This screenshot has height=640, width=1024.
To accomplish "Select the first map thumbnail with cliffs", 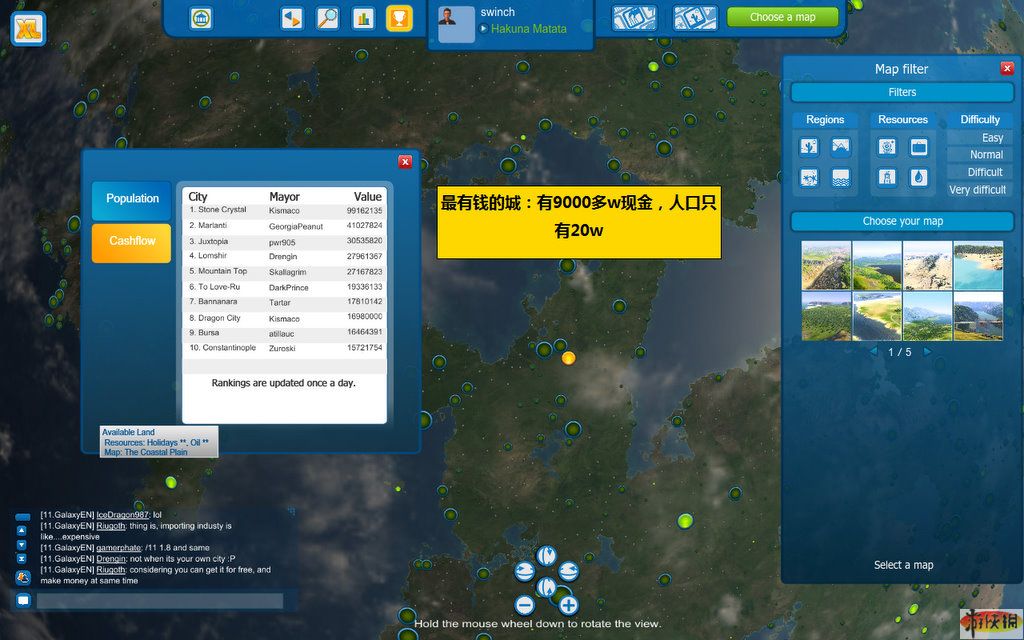I will coord(826,265).
